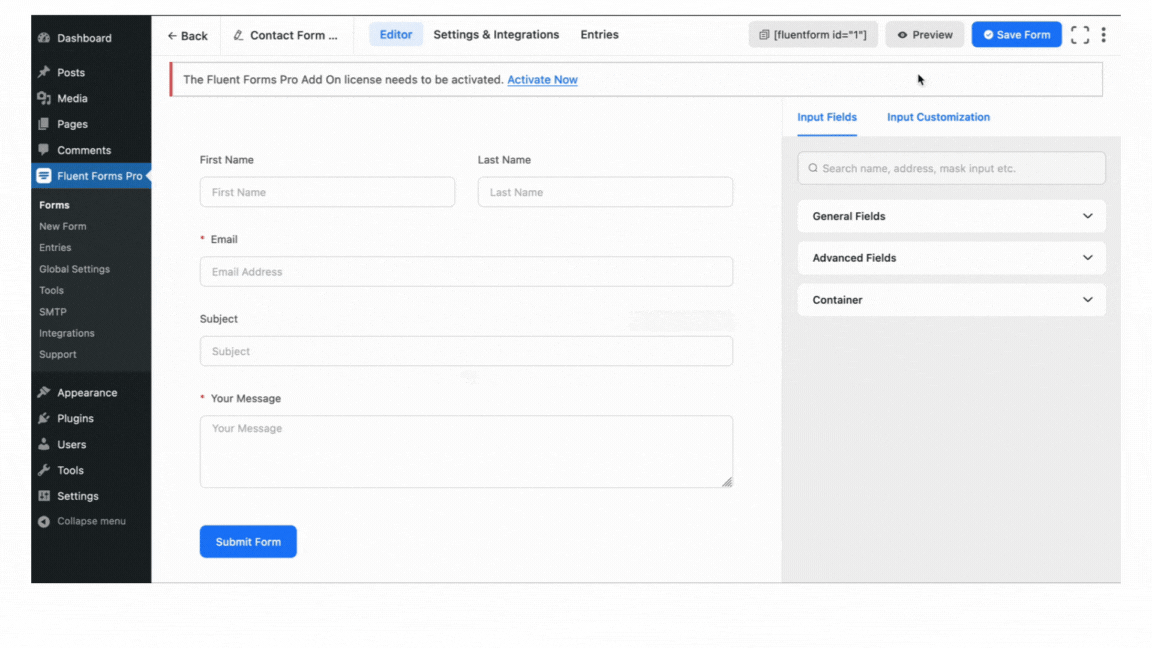This screenshot has height=648, width=1152.
Task: Expand the General Fields section
Action: (x=950, y=216)
